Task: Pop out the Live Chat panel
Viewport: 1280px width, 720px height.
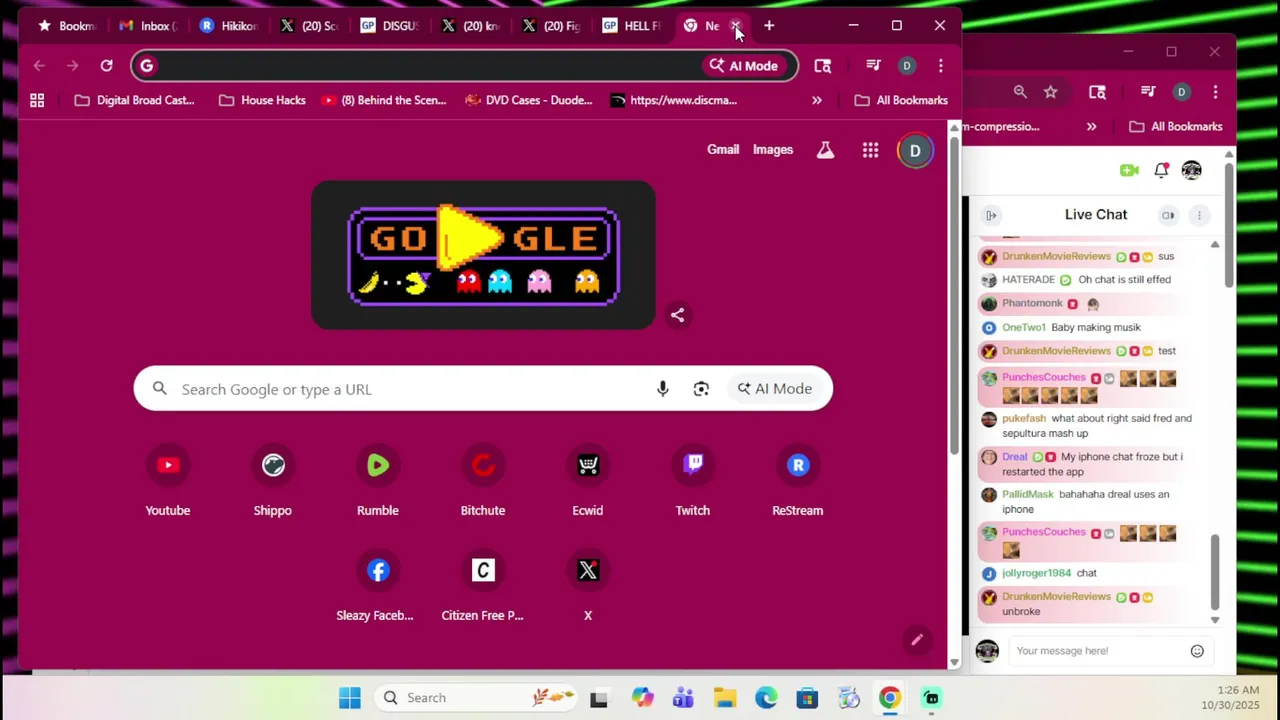Action: click(1168, 215)
